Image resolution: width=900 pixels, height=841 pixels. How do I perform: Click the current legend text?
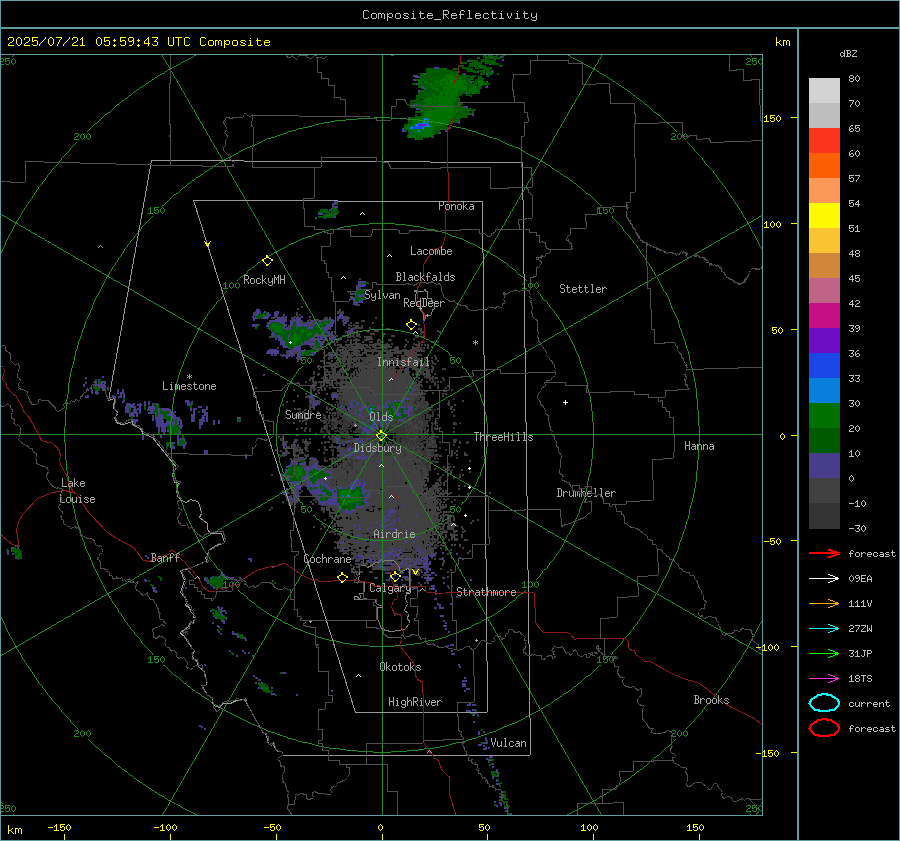(x=869, y=703)
